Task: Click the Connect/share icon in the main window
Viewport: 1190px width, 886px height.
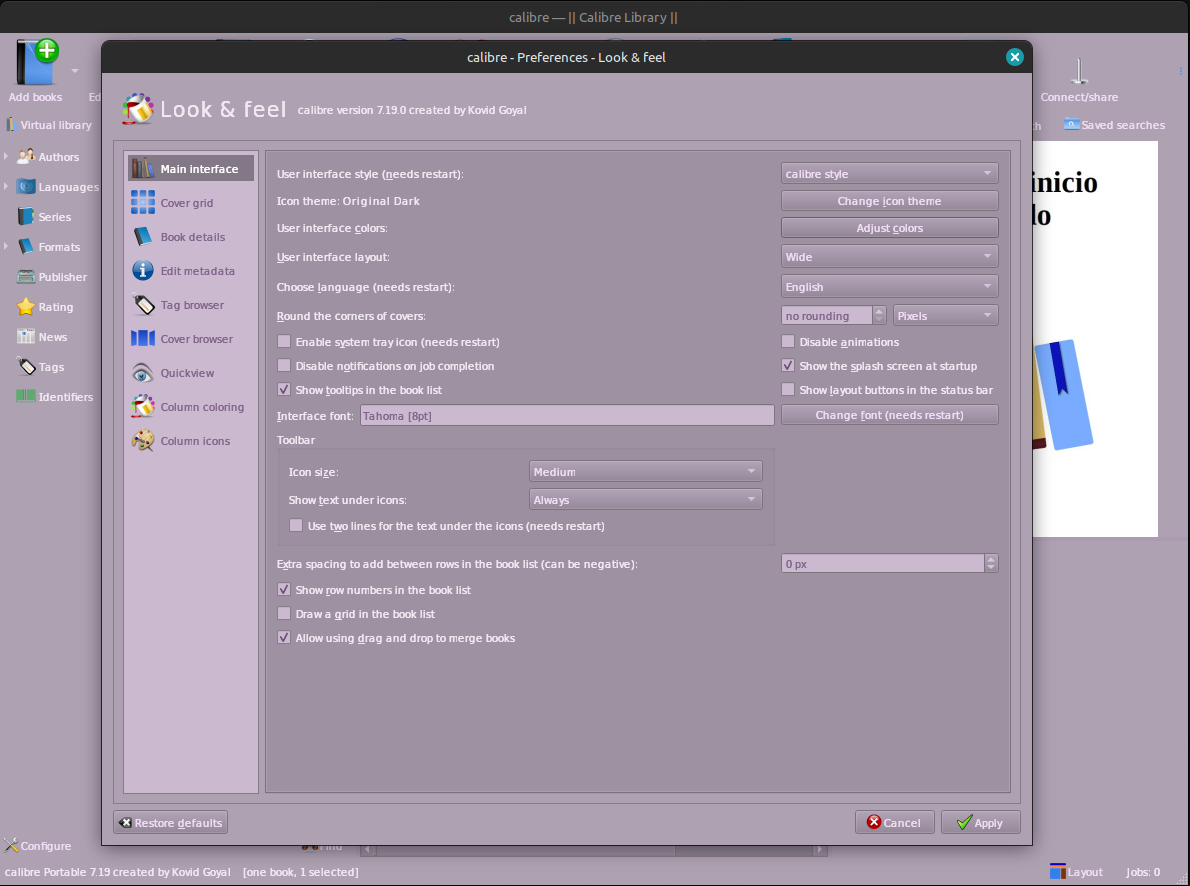Action: (x=1078, y=71)
